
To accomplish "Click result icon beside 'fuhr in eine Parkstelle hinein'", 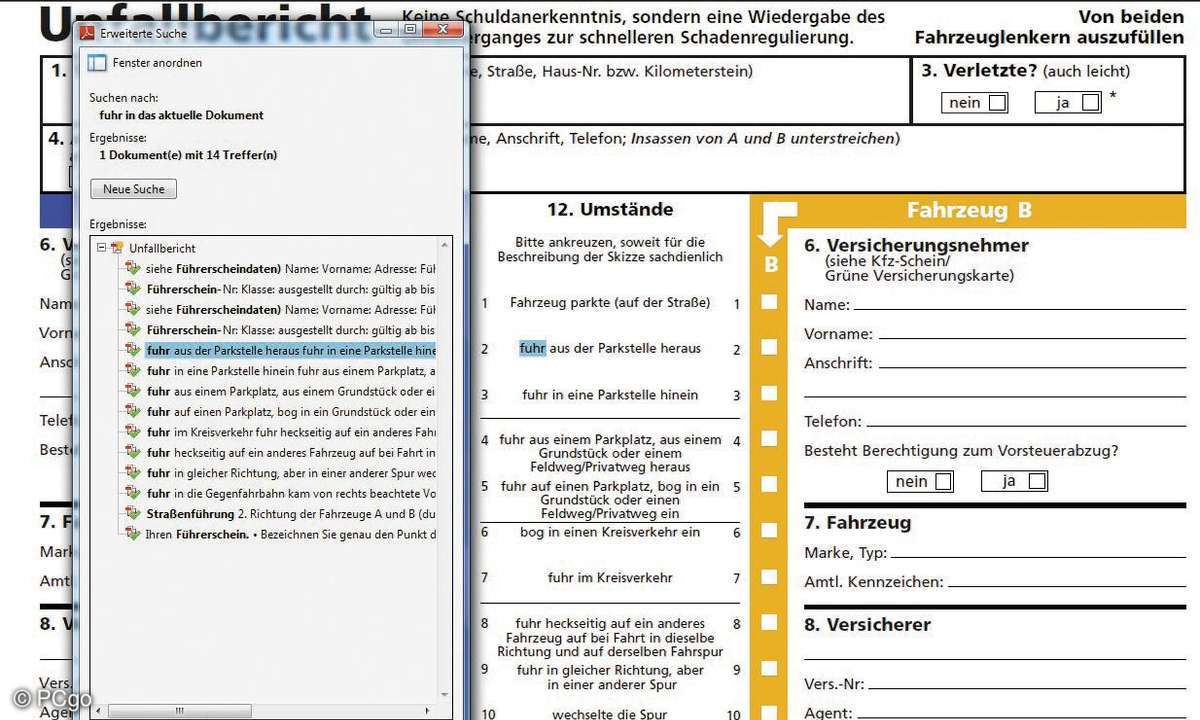I will (133, 370).
